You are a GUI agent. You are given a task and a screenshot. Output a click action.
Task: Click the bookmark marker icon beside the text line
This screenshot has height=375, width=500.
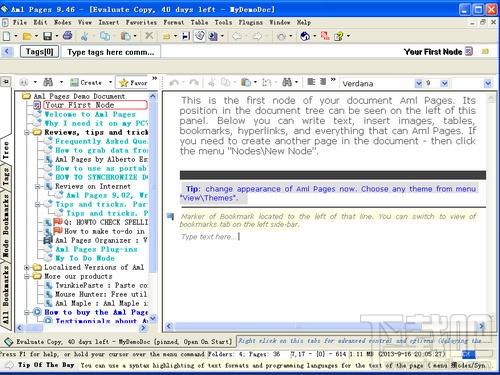[x=170, y=217]
